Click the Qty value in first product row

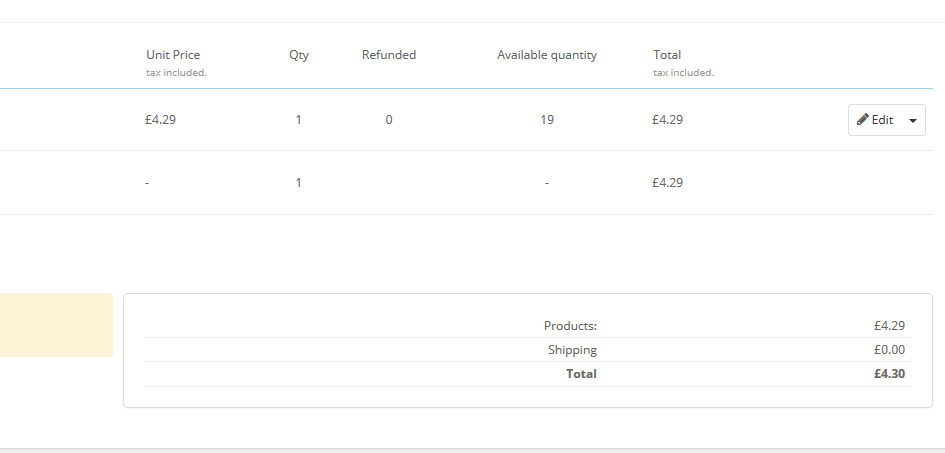298,120
